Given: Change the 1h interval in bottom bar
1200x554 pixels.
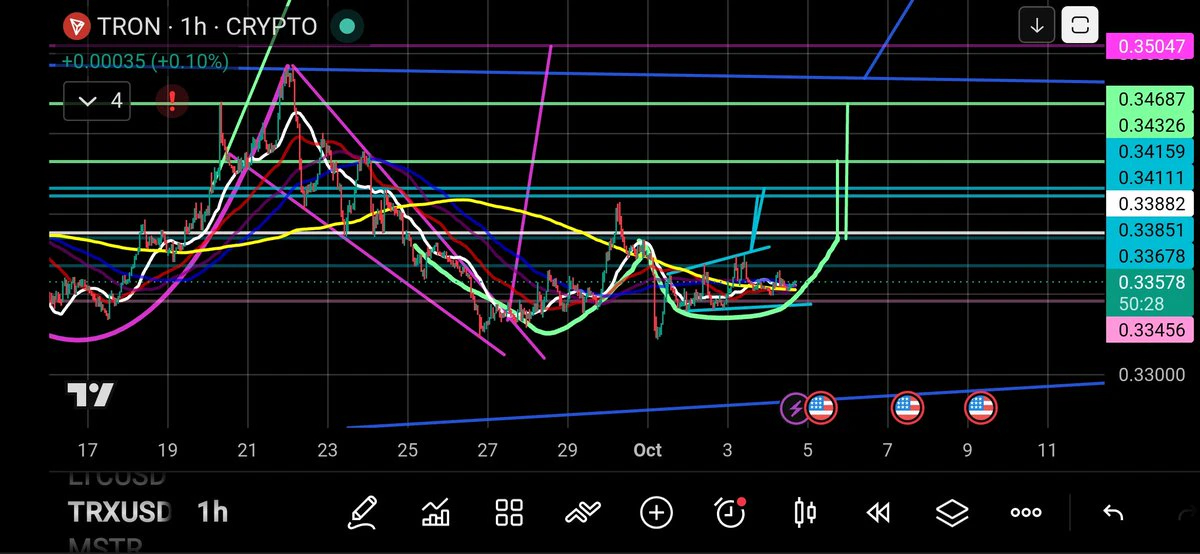Looking at the screenshot, I should tap(213, 513).
